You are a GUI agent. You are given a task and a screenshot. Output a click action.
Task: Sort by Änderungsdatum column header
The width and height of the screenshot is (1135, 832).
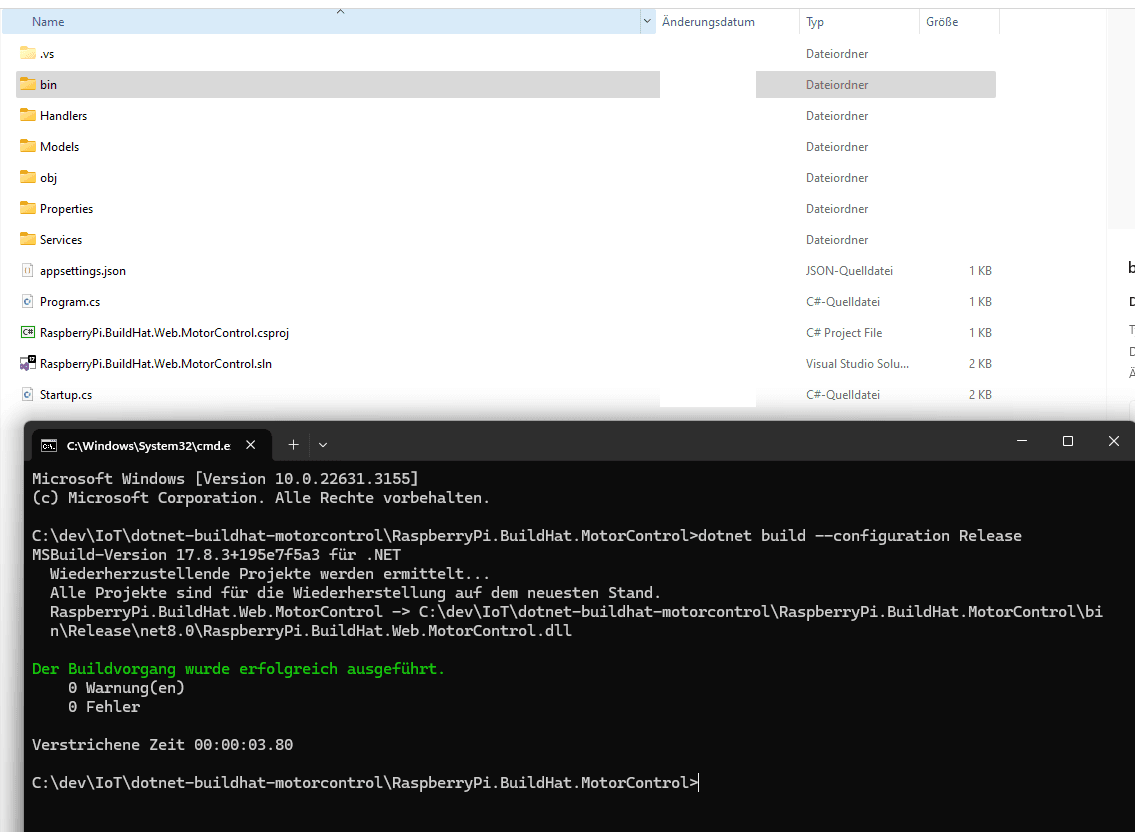(x=708, y=22)
